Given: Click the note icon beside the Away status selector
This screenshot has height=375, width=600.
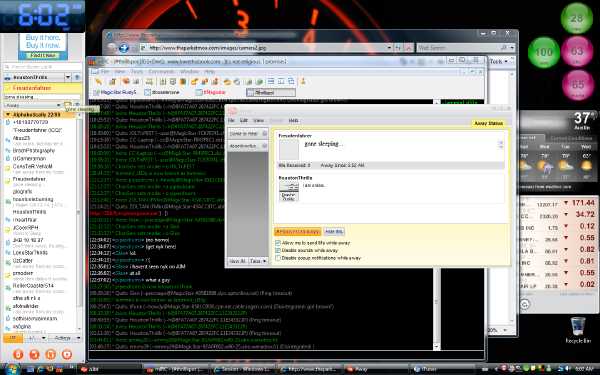Looking at the screenshot, I should pyautogui.click(x=67, y=104).
